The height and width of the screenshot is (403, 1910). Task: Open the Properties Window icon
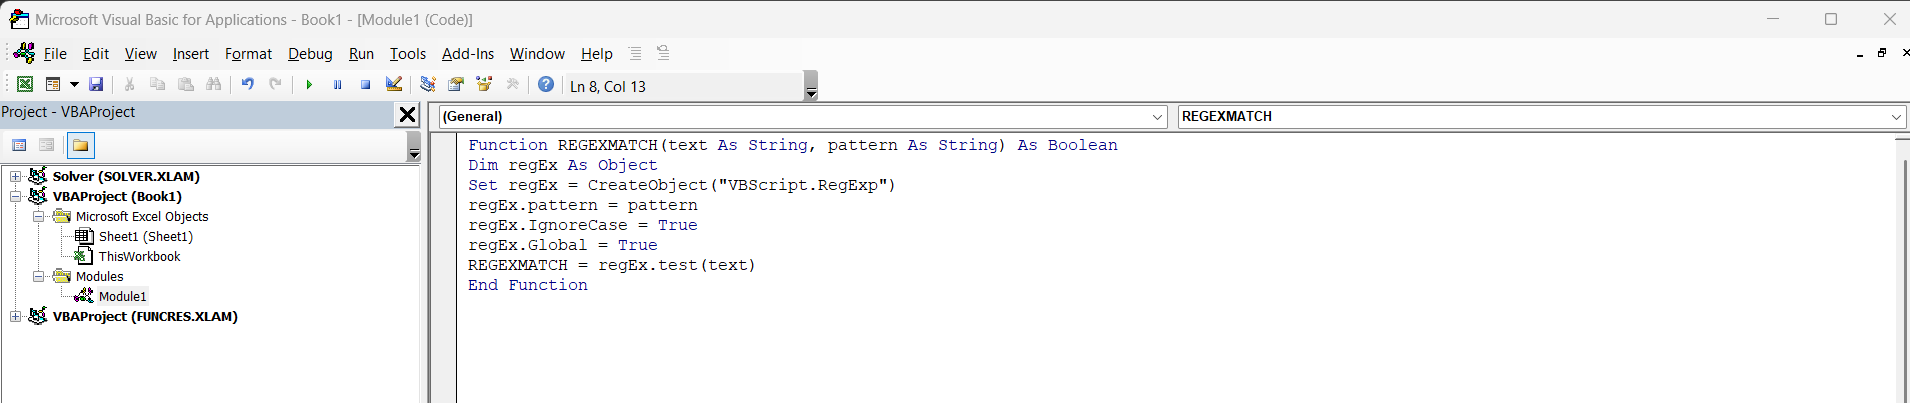(456, 85)
